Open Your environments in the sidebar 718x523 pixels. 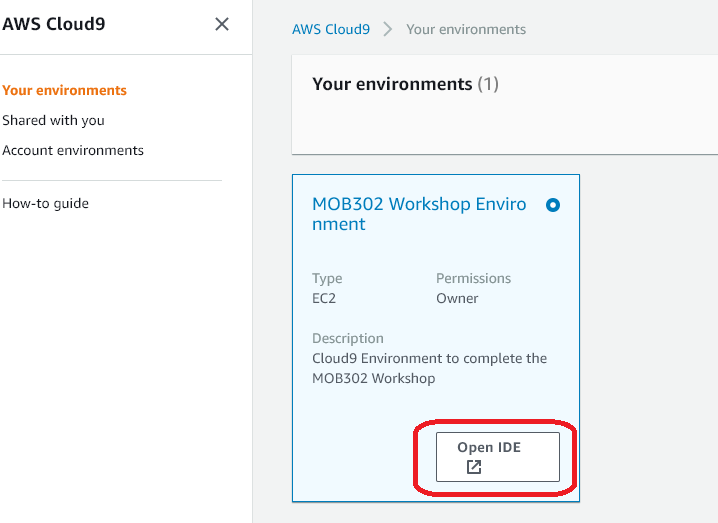(65, 90)
